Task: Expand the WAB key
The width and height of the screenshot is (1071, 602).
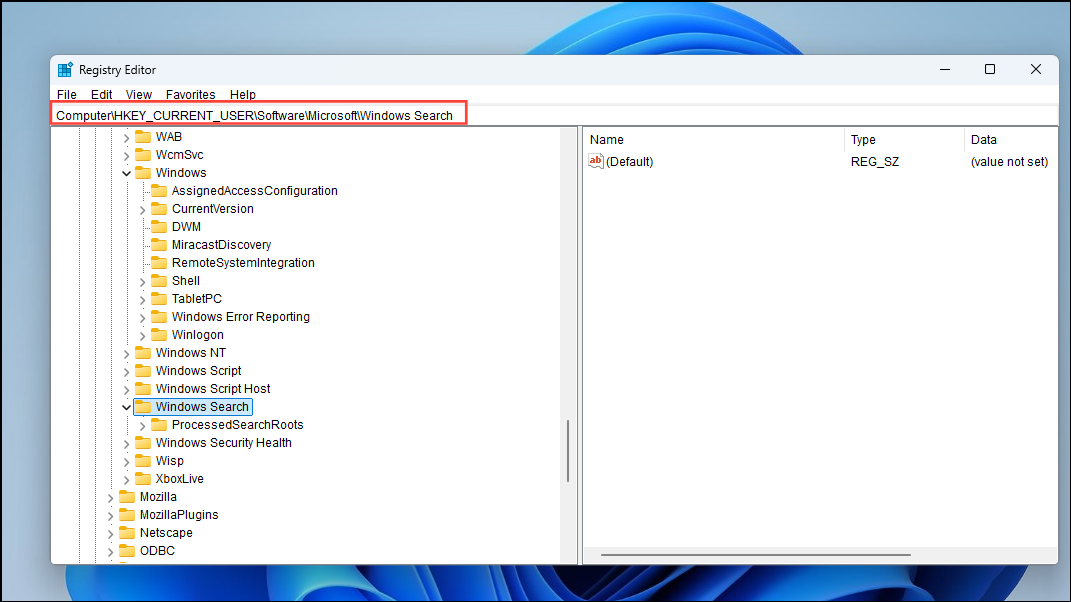Action: (x=126, y=138)
